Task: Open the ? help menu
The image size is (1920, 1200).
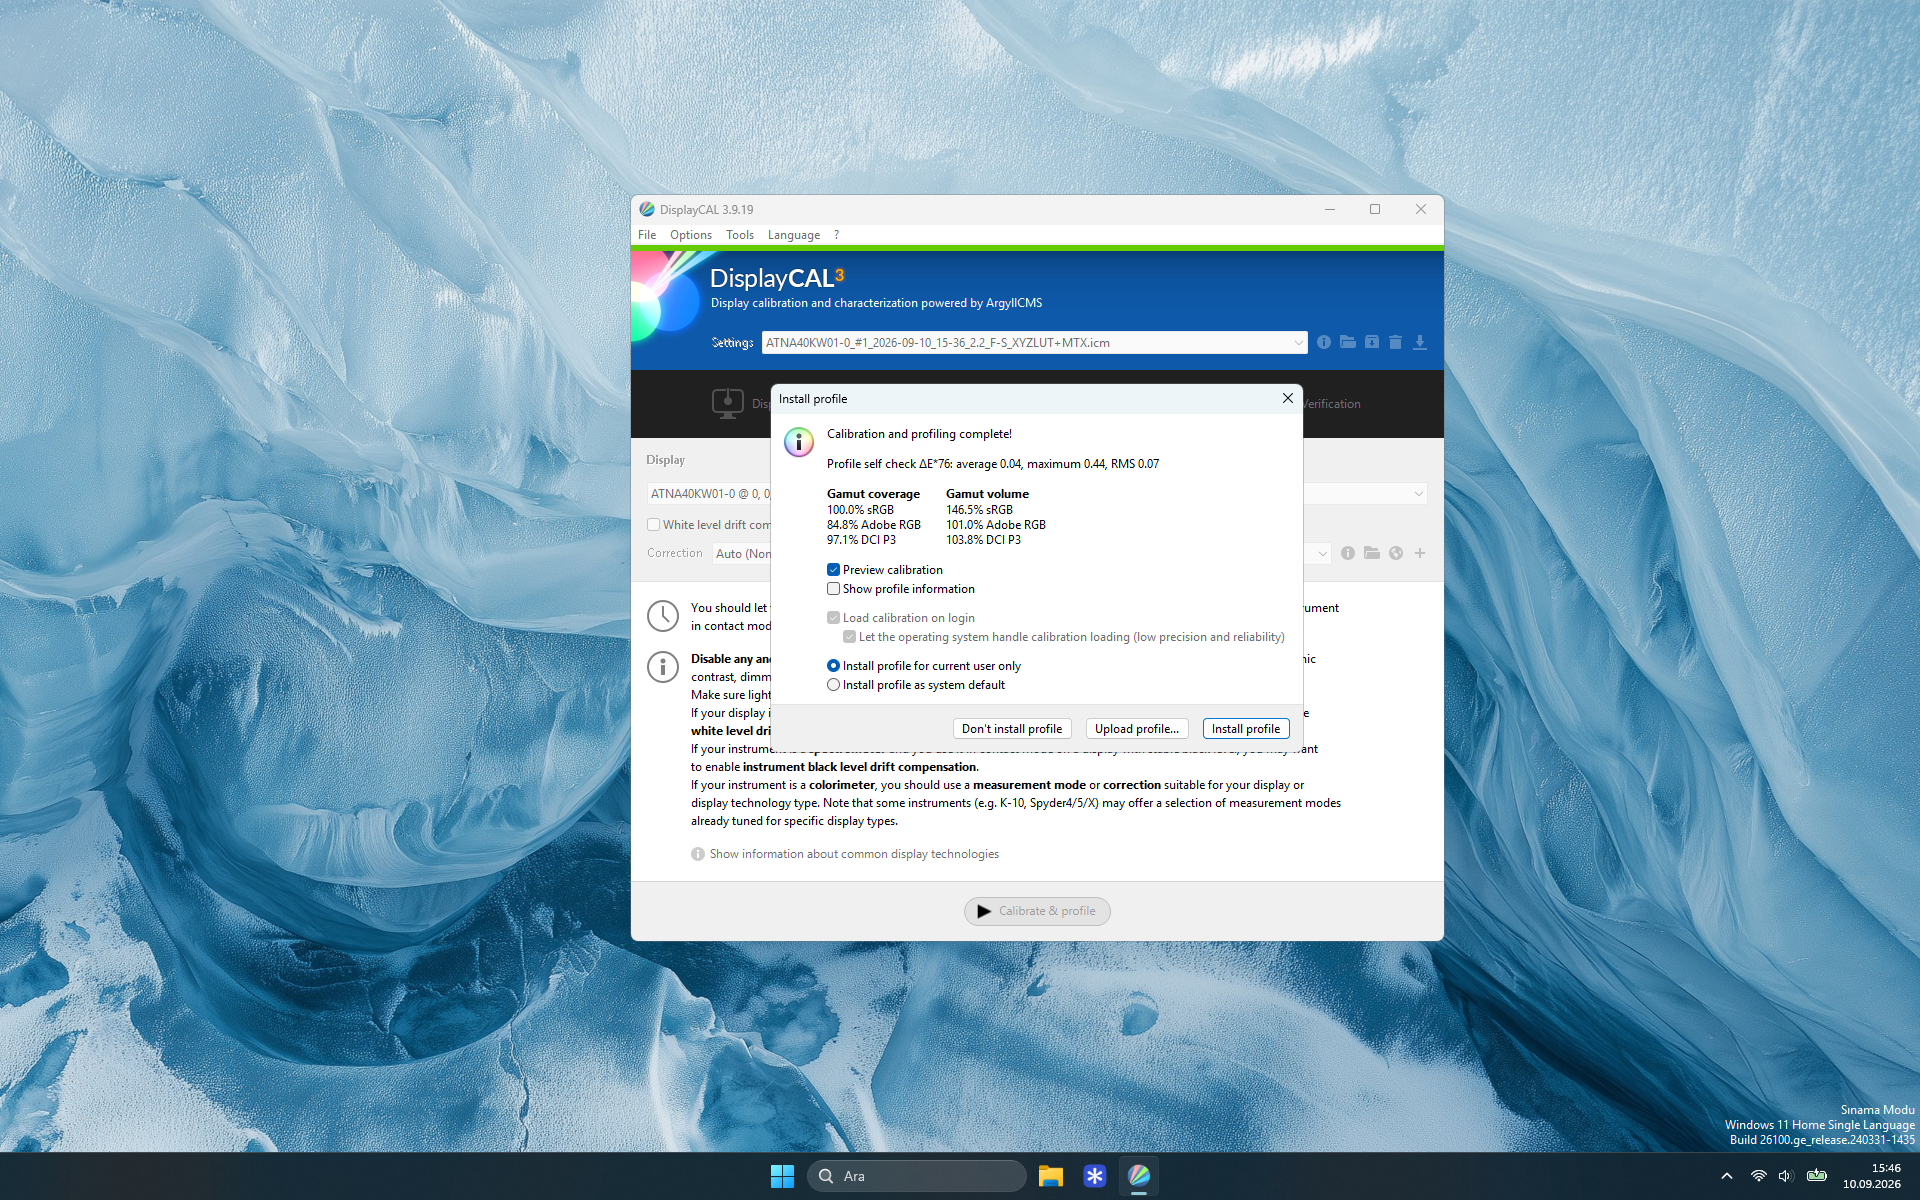Action: tap(836, 235)
